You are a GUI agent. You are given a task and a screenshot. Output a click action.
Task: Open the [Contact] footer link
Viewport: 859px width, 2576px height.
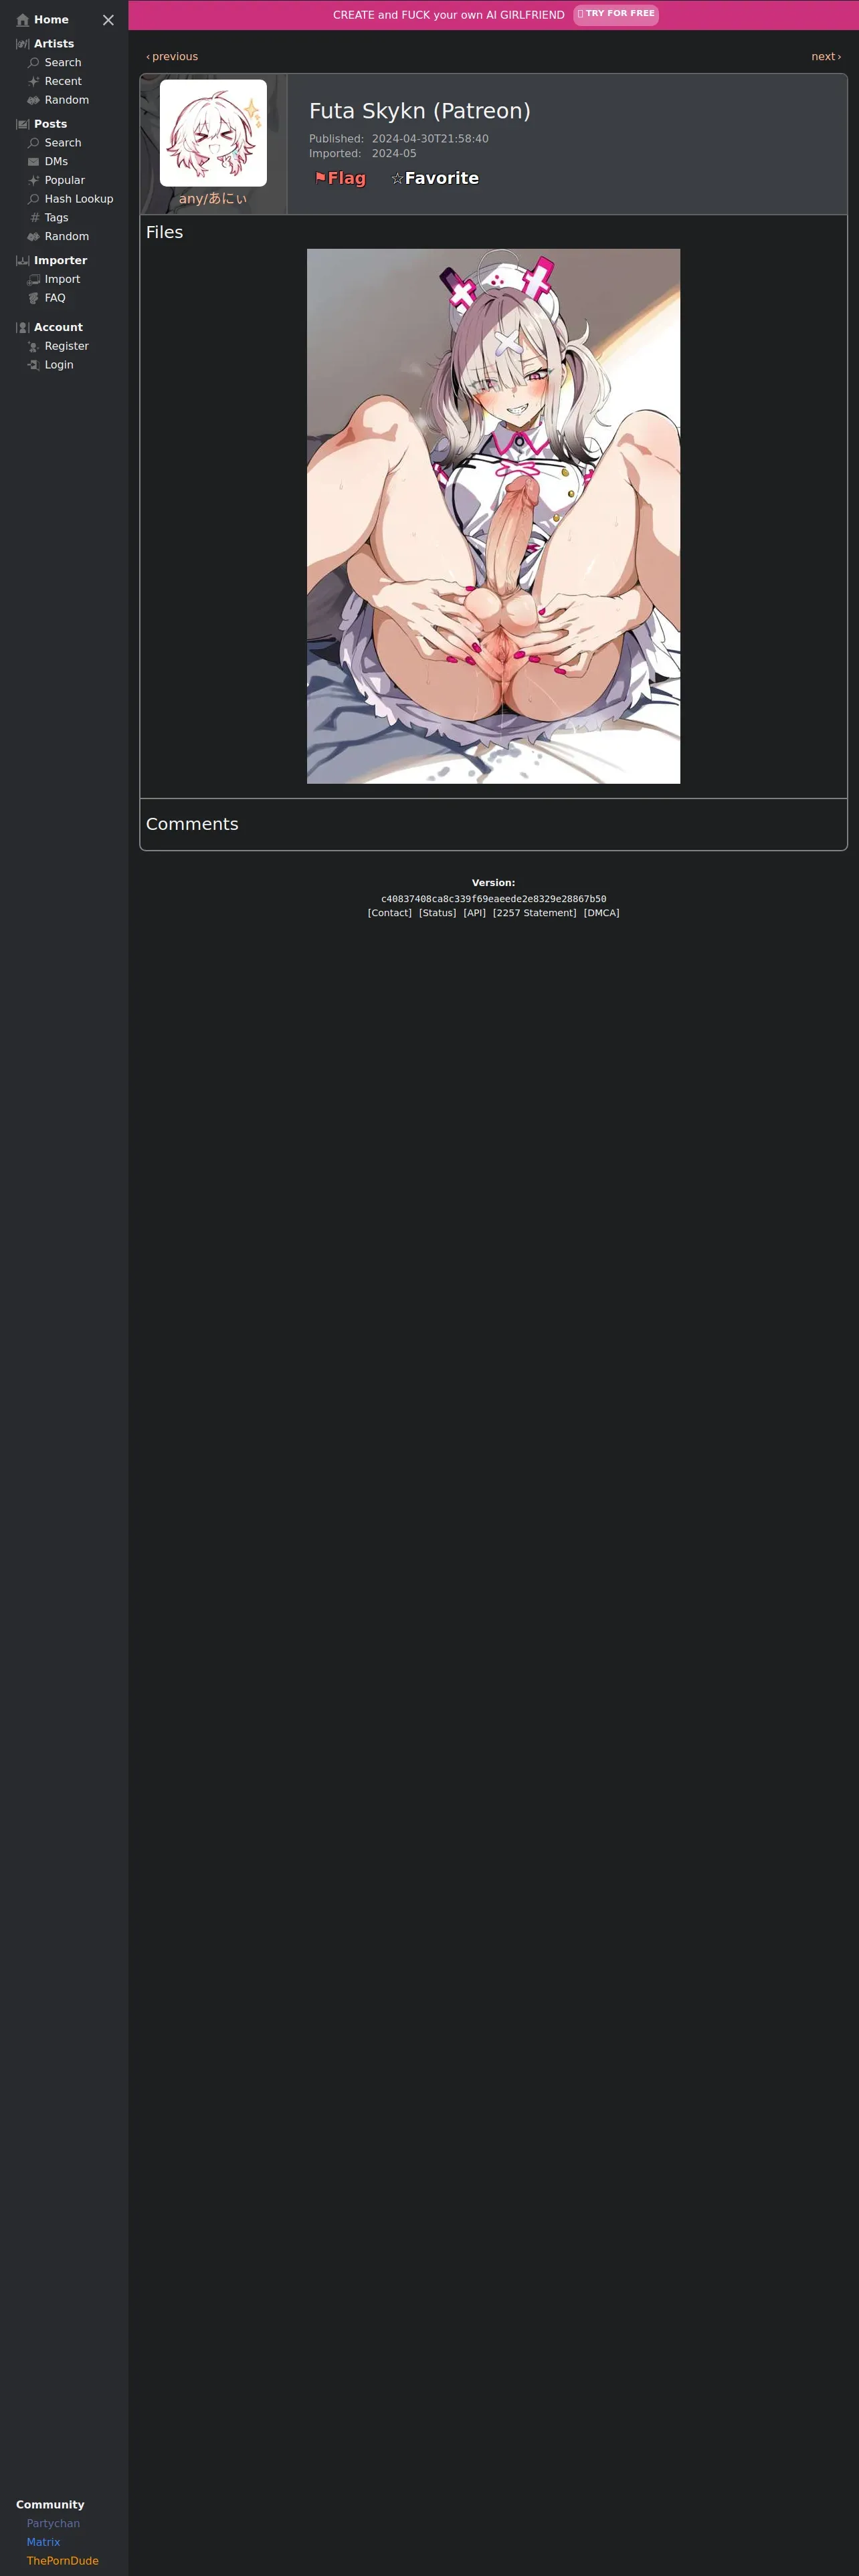[390, 913]
